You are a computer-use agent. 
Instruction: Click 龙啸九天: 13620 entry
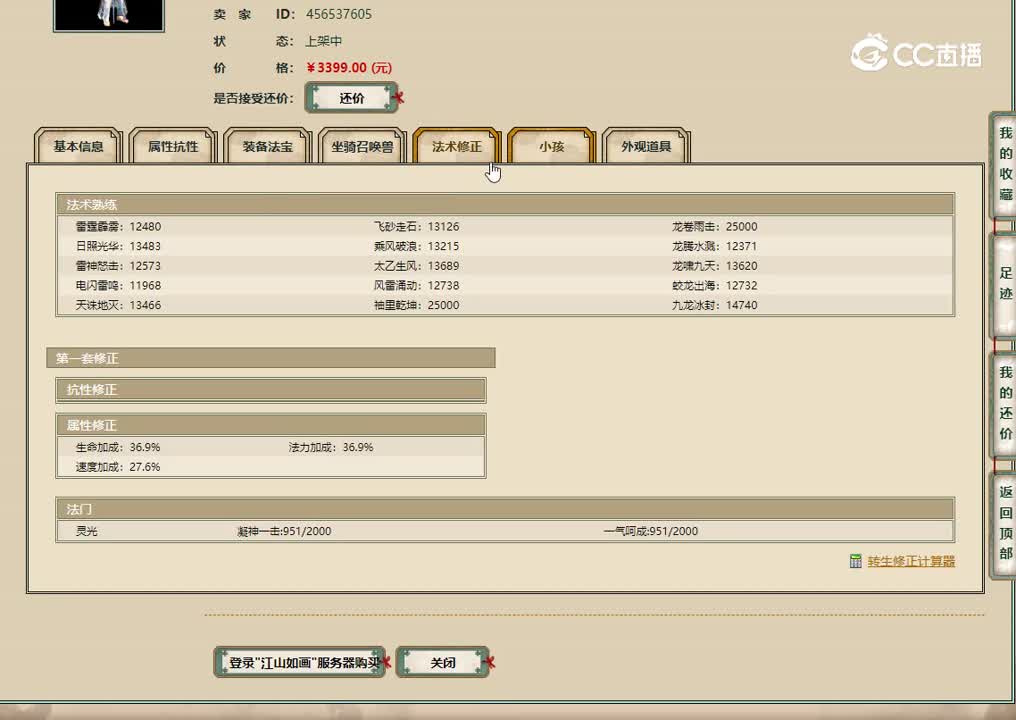714,266
